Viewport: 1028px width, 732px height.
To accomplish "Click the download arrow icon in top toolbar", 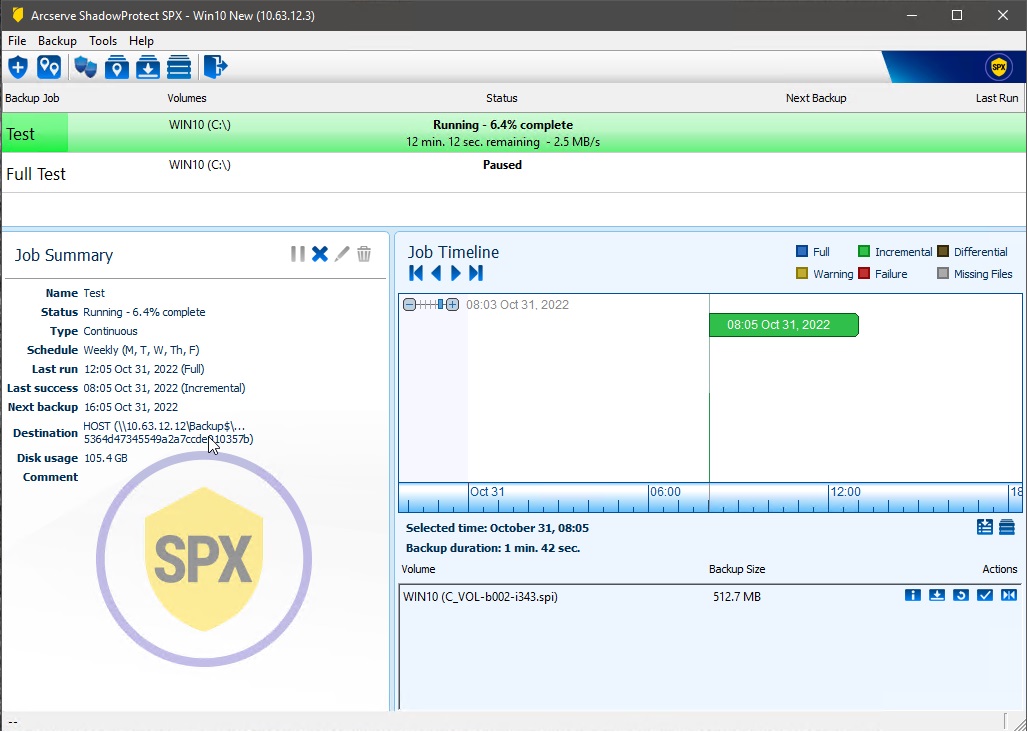I will pos(148,67).
